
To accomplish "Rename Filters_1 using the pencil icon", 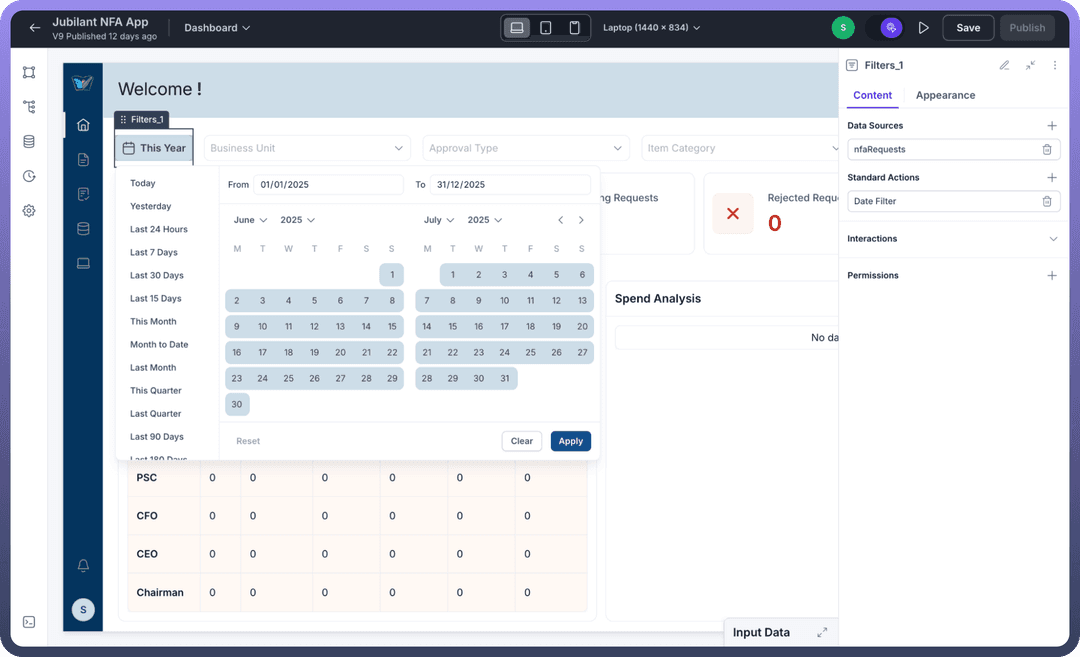I will click(x=1005, y=65).
